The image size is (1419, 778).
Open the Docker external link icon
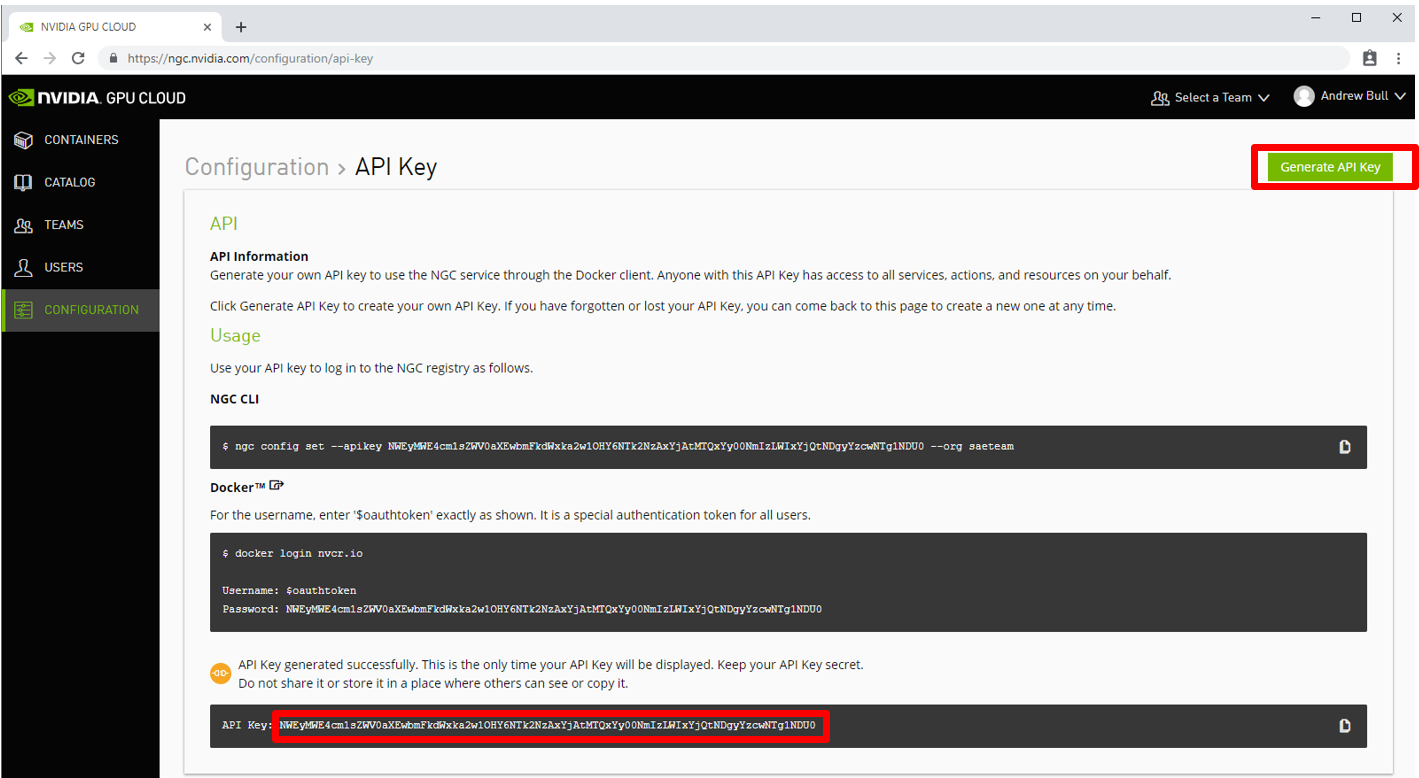pyautogui.click(x=277, y=486)
